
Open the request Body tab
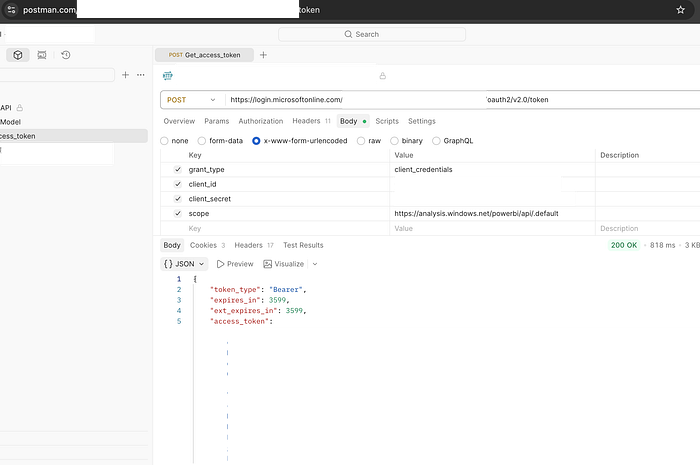pos(353,121)
